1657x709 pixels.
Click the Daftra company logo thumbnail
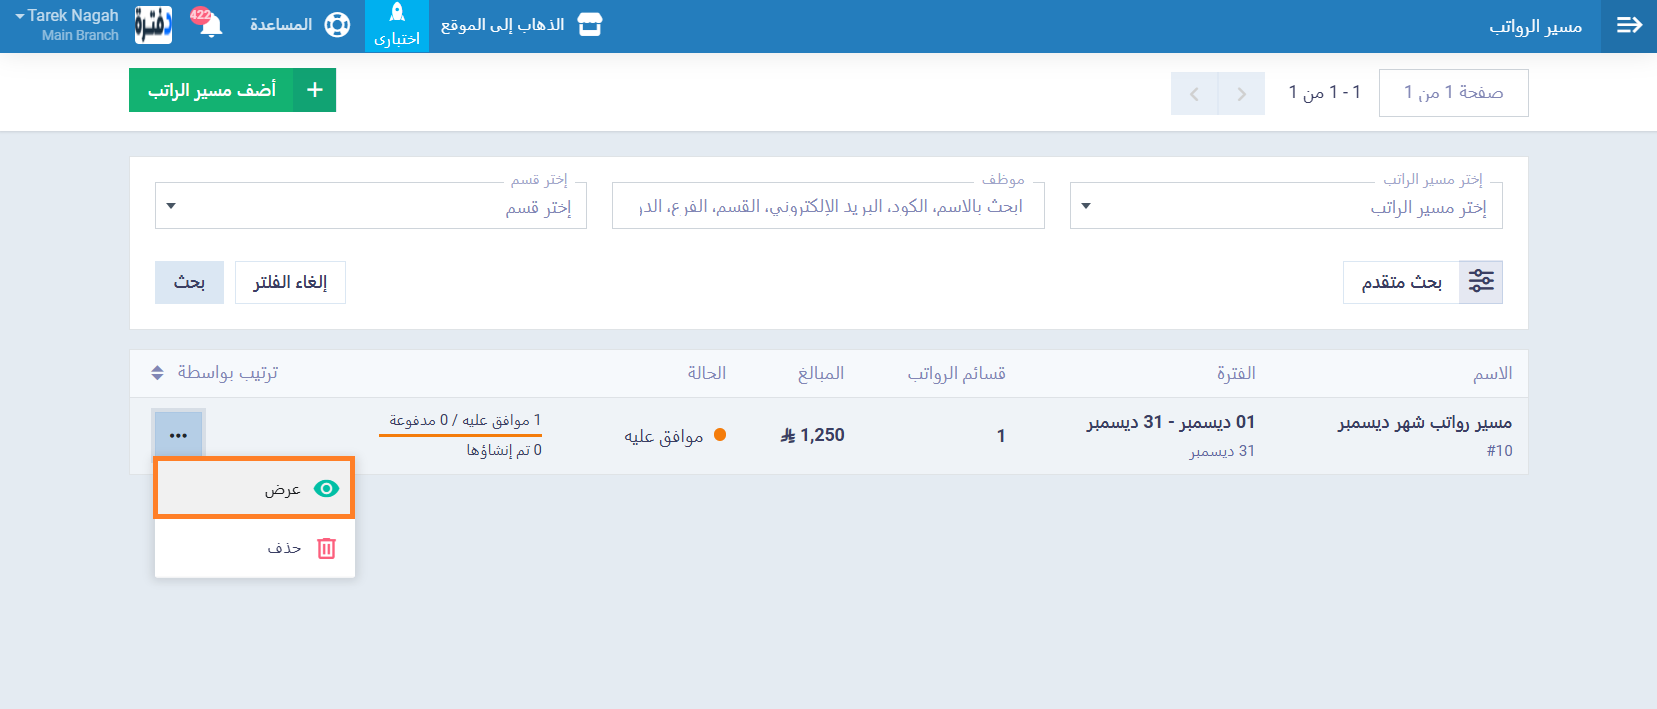(153, 25)
